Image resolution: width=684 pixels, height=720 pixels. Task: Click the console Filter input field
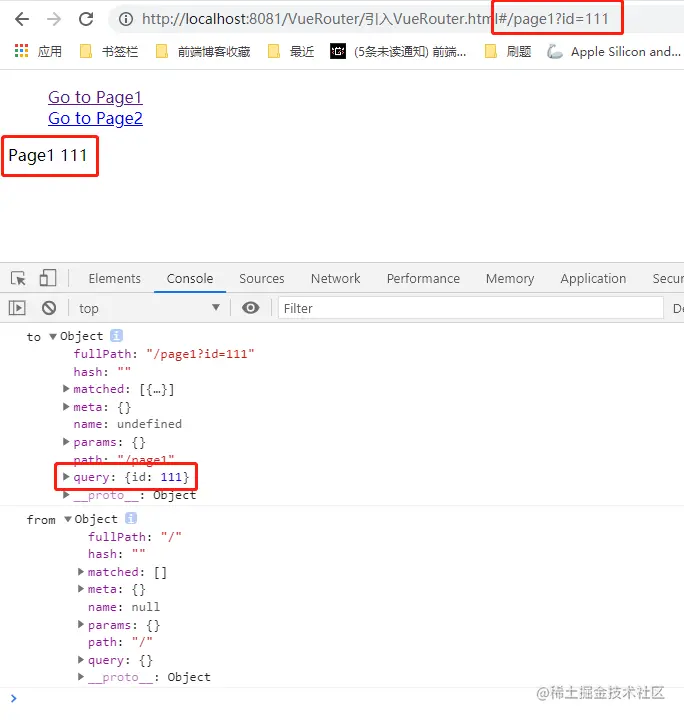[471, 308]
